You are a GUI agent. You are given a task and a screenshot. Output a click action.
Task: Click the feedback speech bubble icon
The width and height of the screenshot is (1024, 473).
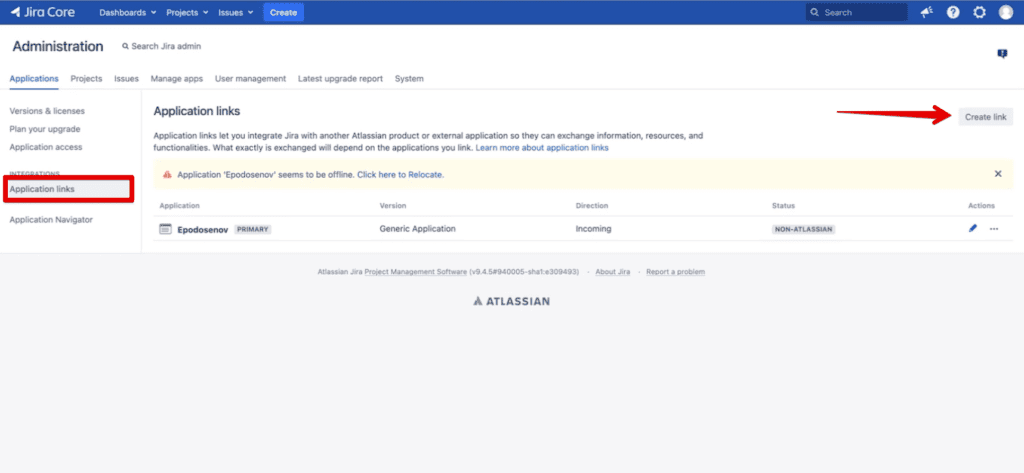1002,54
